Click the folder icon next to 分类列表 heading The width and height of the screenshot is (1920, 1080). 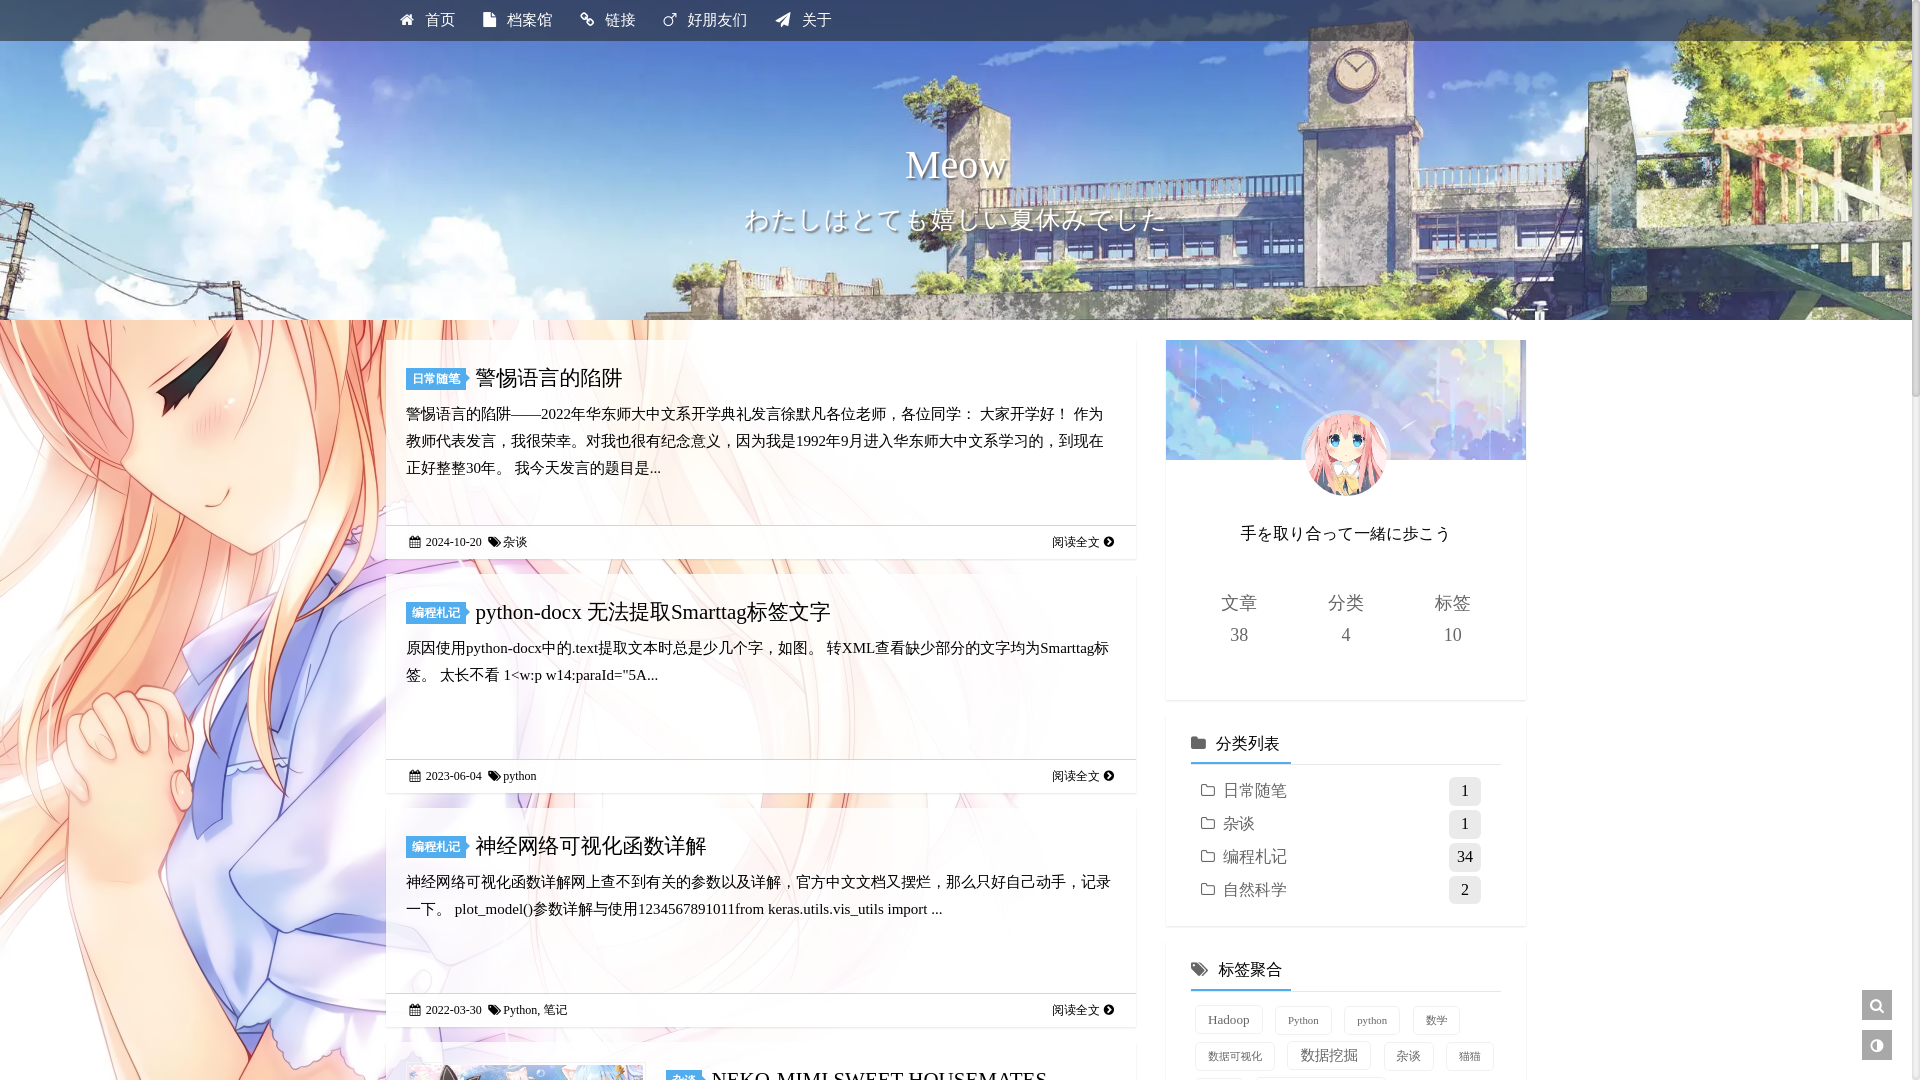pos(1198,743)
